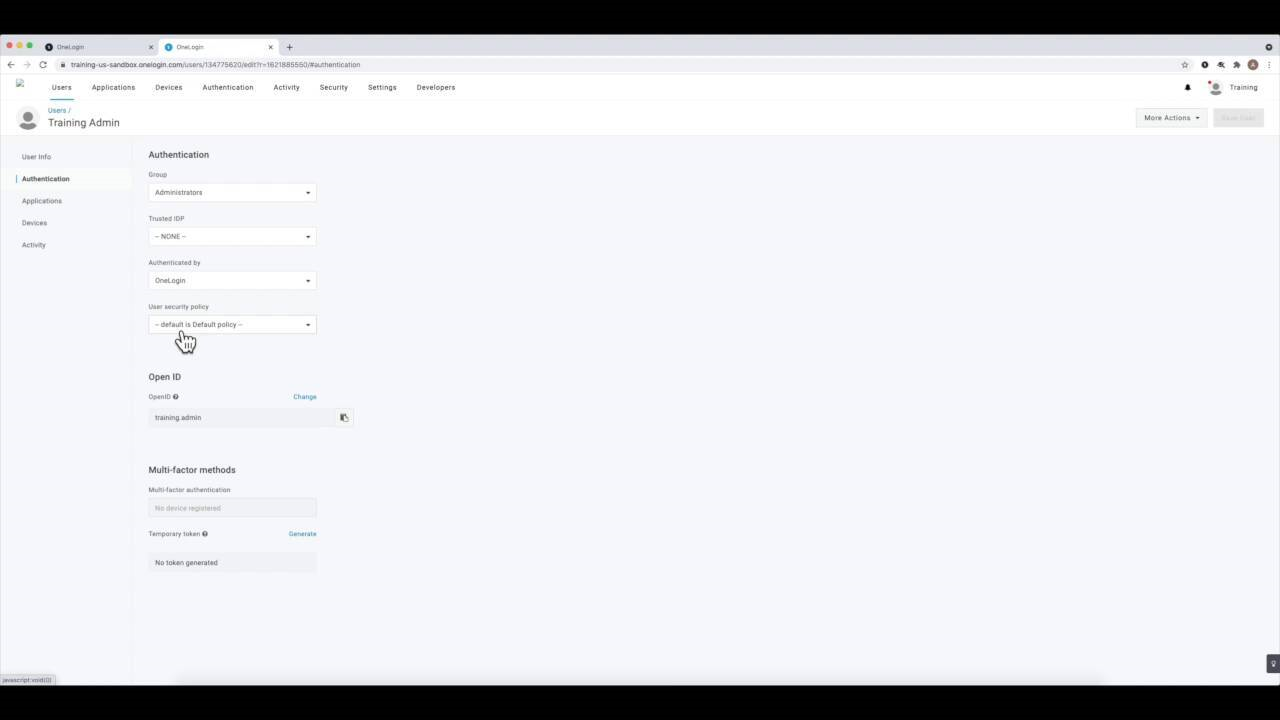Click the Change link for OpenID
The height and width of the screenshot is (720, 1280).
304,396
